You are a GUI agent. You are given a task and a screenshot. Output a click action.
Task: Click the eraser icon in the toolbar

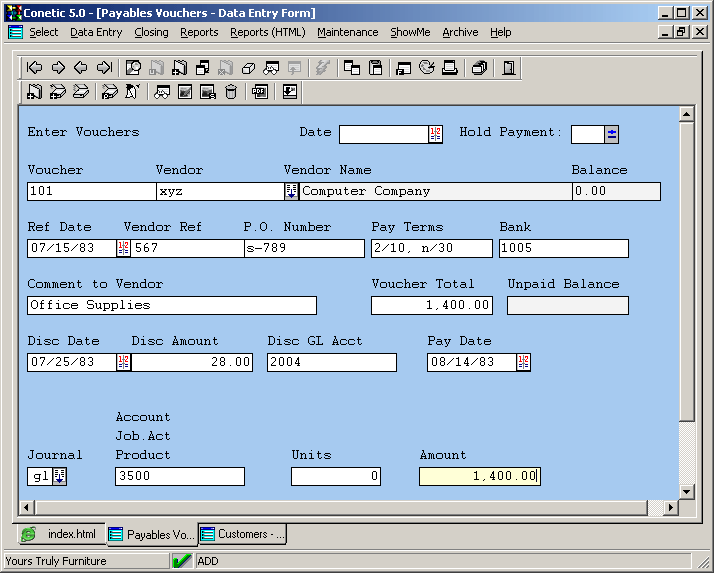[248, 68]
